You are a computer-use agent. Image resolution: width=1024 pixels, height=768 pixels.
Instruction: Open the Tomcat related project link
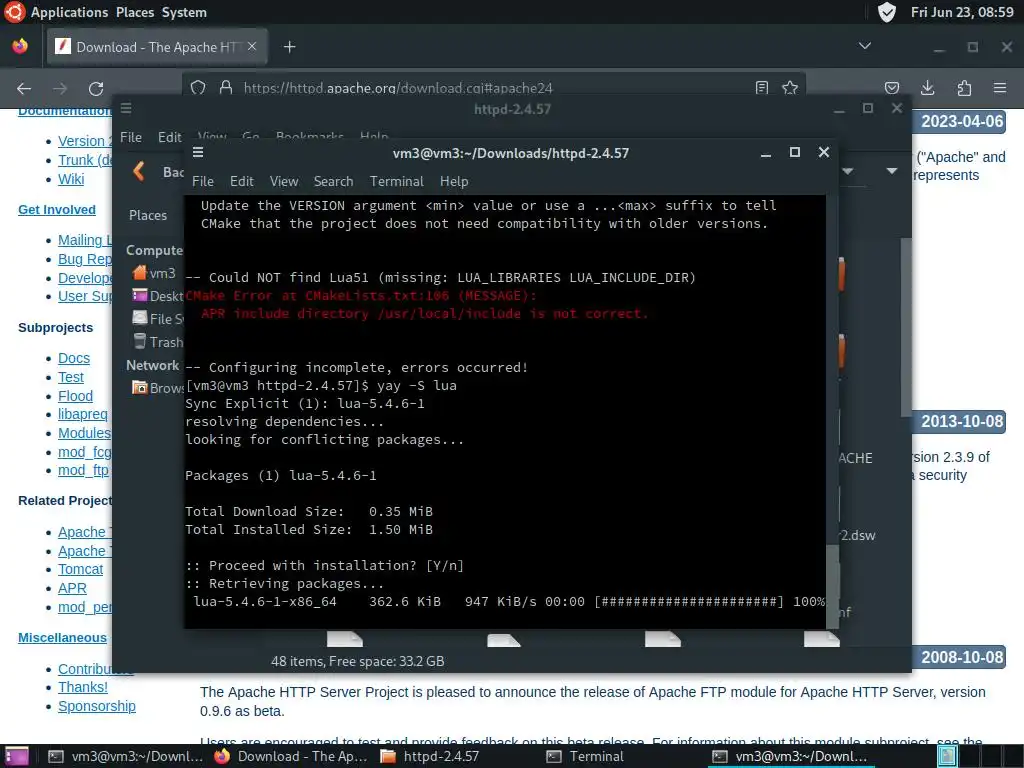[x=80, y=569]
